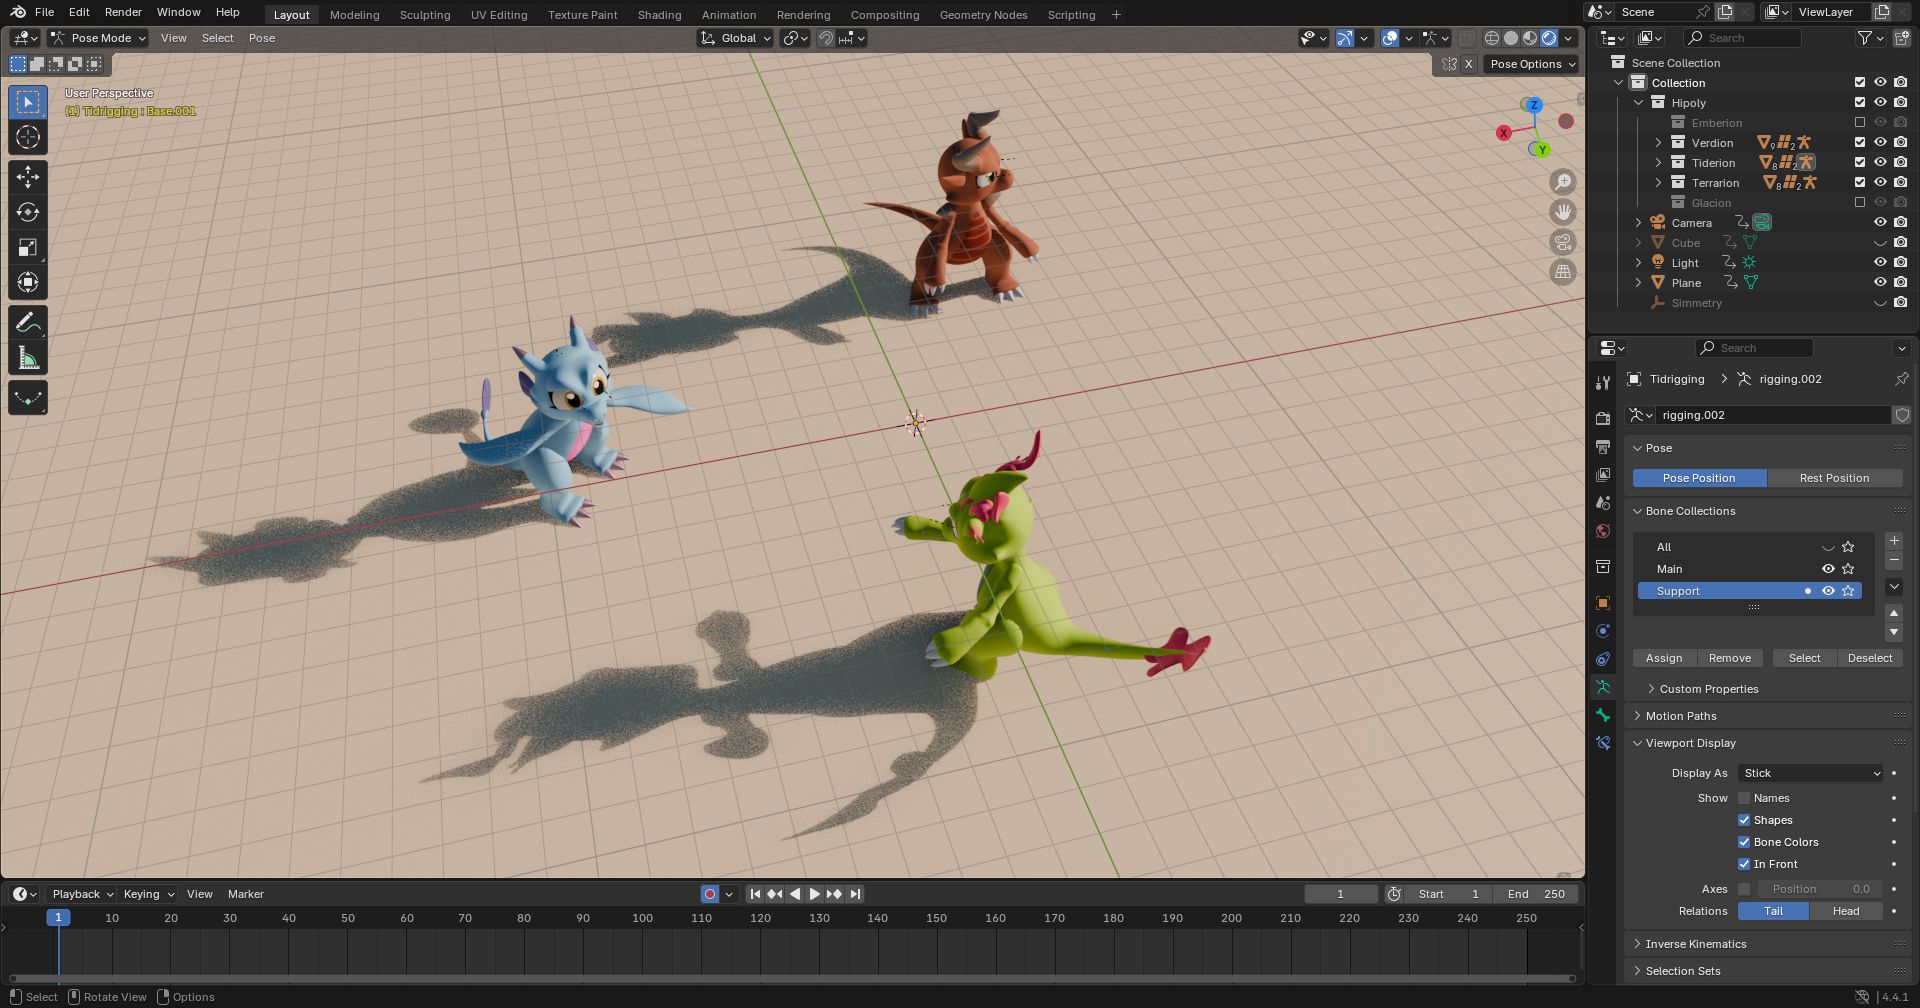
Task: Select the Cursor tool in toolbar
Action: 28,137
